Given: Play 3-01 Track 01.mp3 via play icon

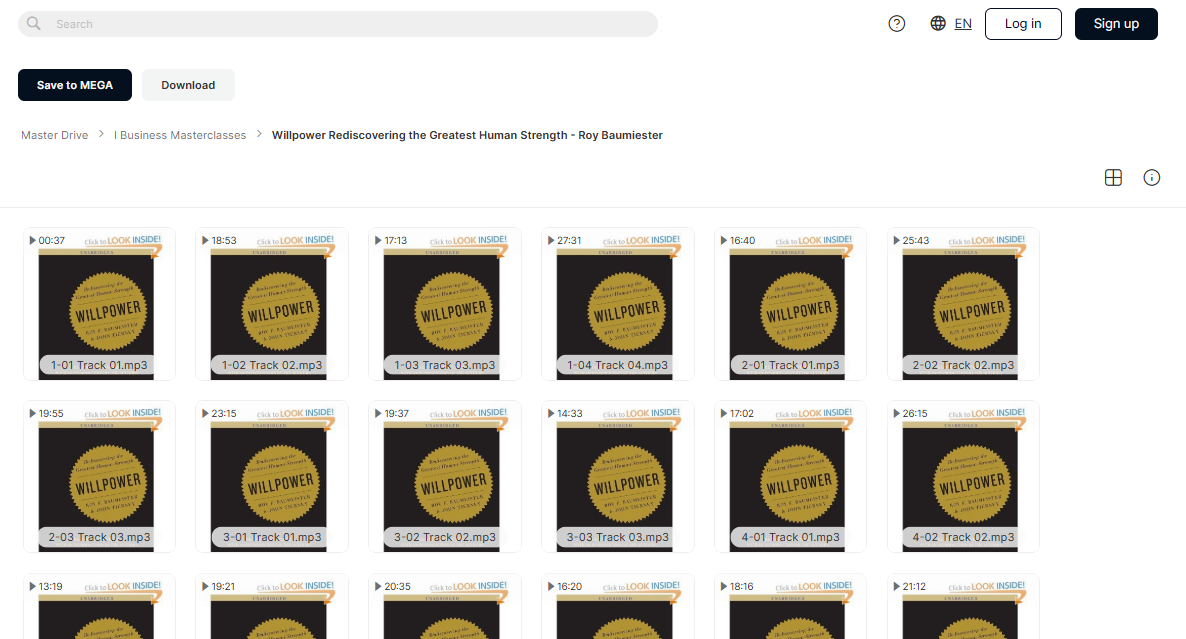Looking at the screenshot, I should tap(205, 414).
